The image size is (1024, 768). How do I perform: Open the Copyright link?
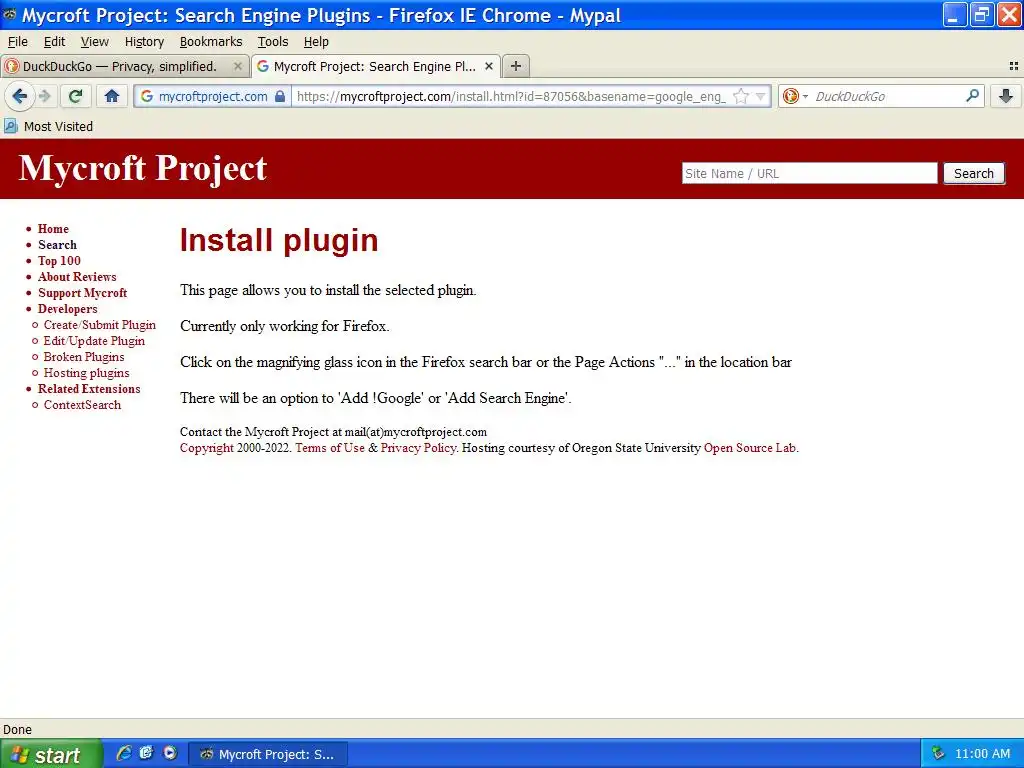pyautogui.click(x=206, y=448)
